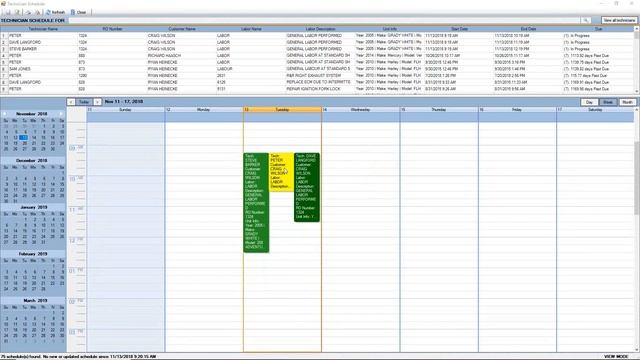Switch to Day view
Screen dimensions: 640x360
589,102
